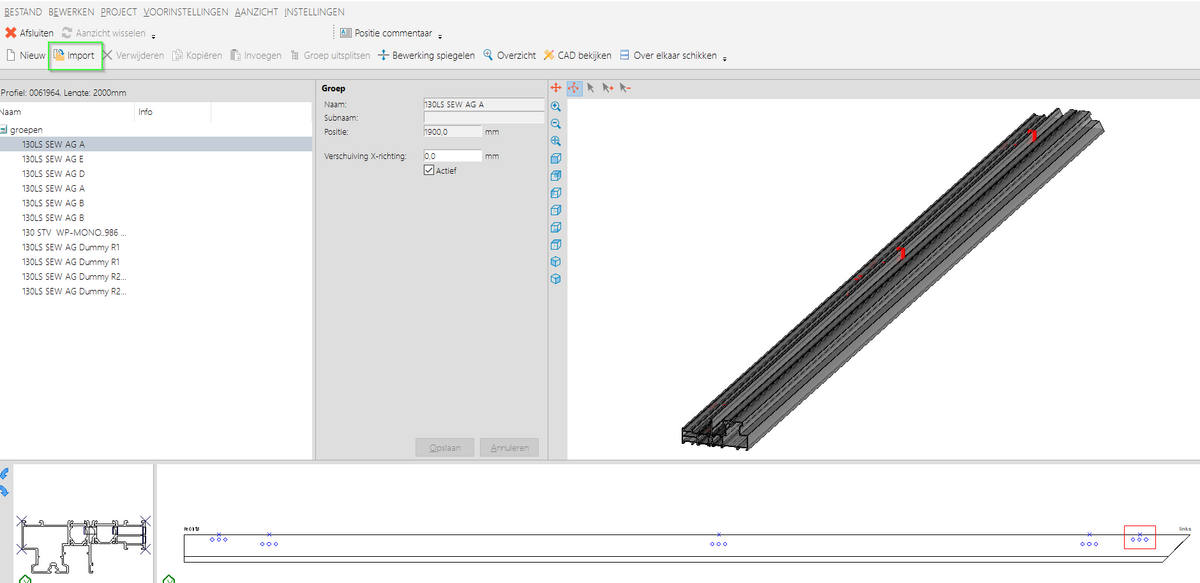Expand overflow arrow after Over elkaar schikken
The width and height of the screenshot is (1200, 583).
click(x=725, y=58)
